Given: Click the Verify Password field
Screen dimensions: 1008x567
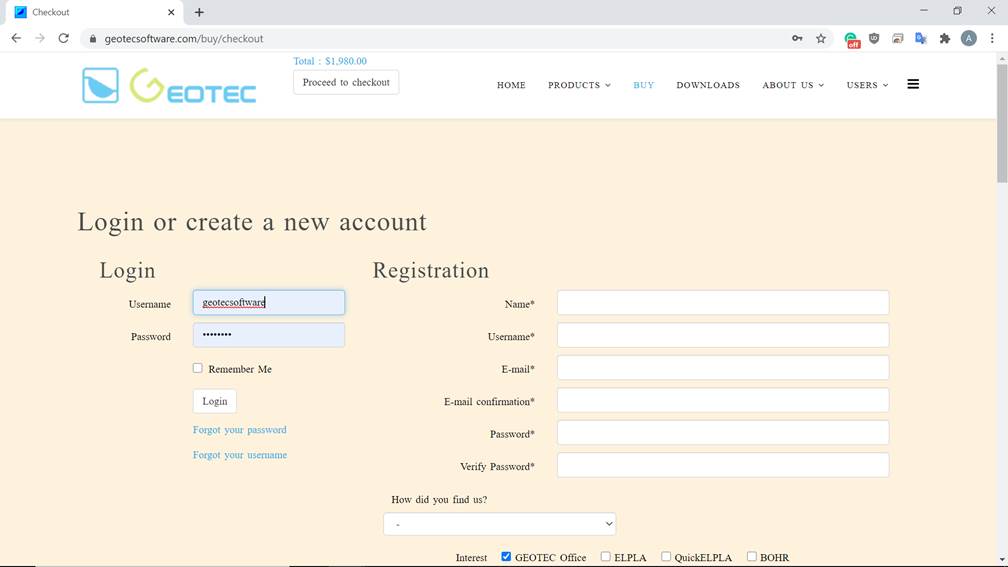Looking at the screenshot, I should click(723, 465).
